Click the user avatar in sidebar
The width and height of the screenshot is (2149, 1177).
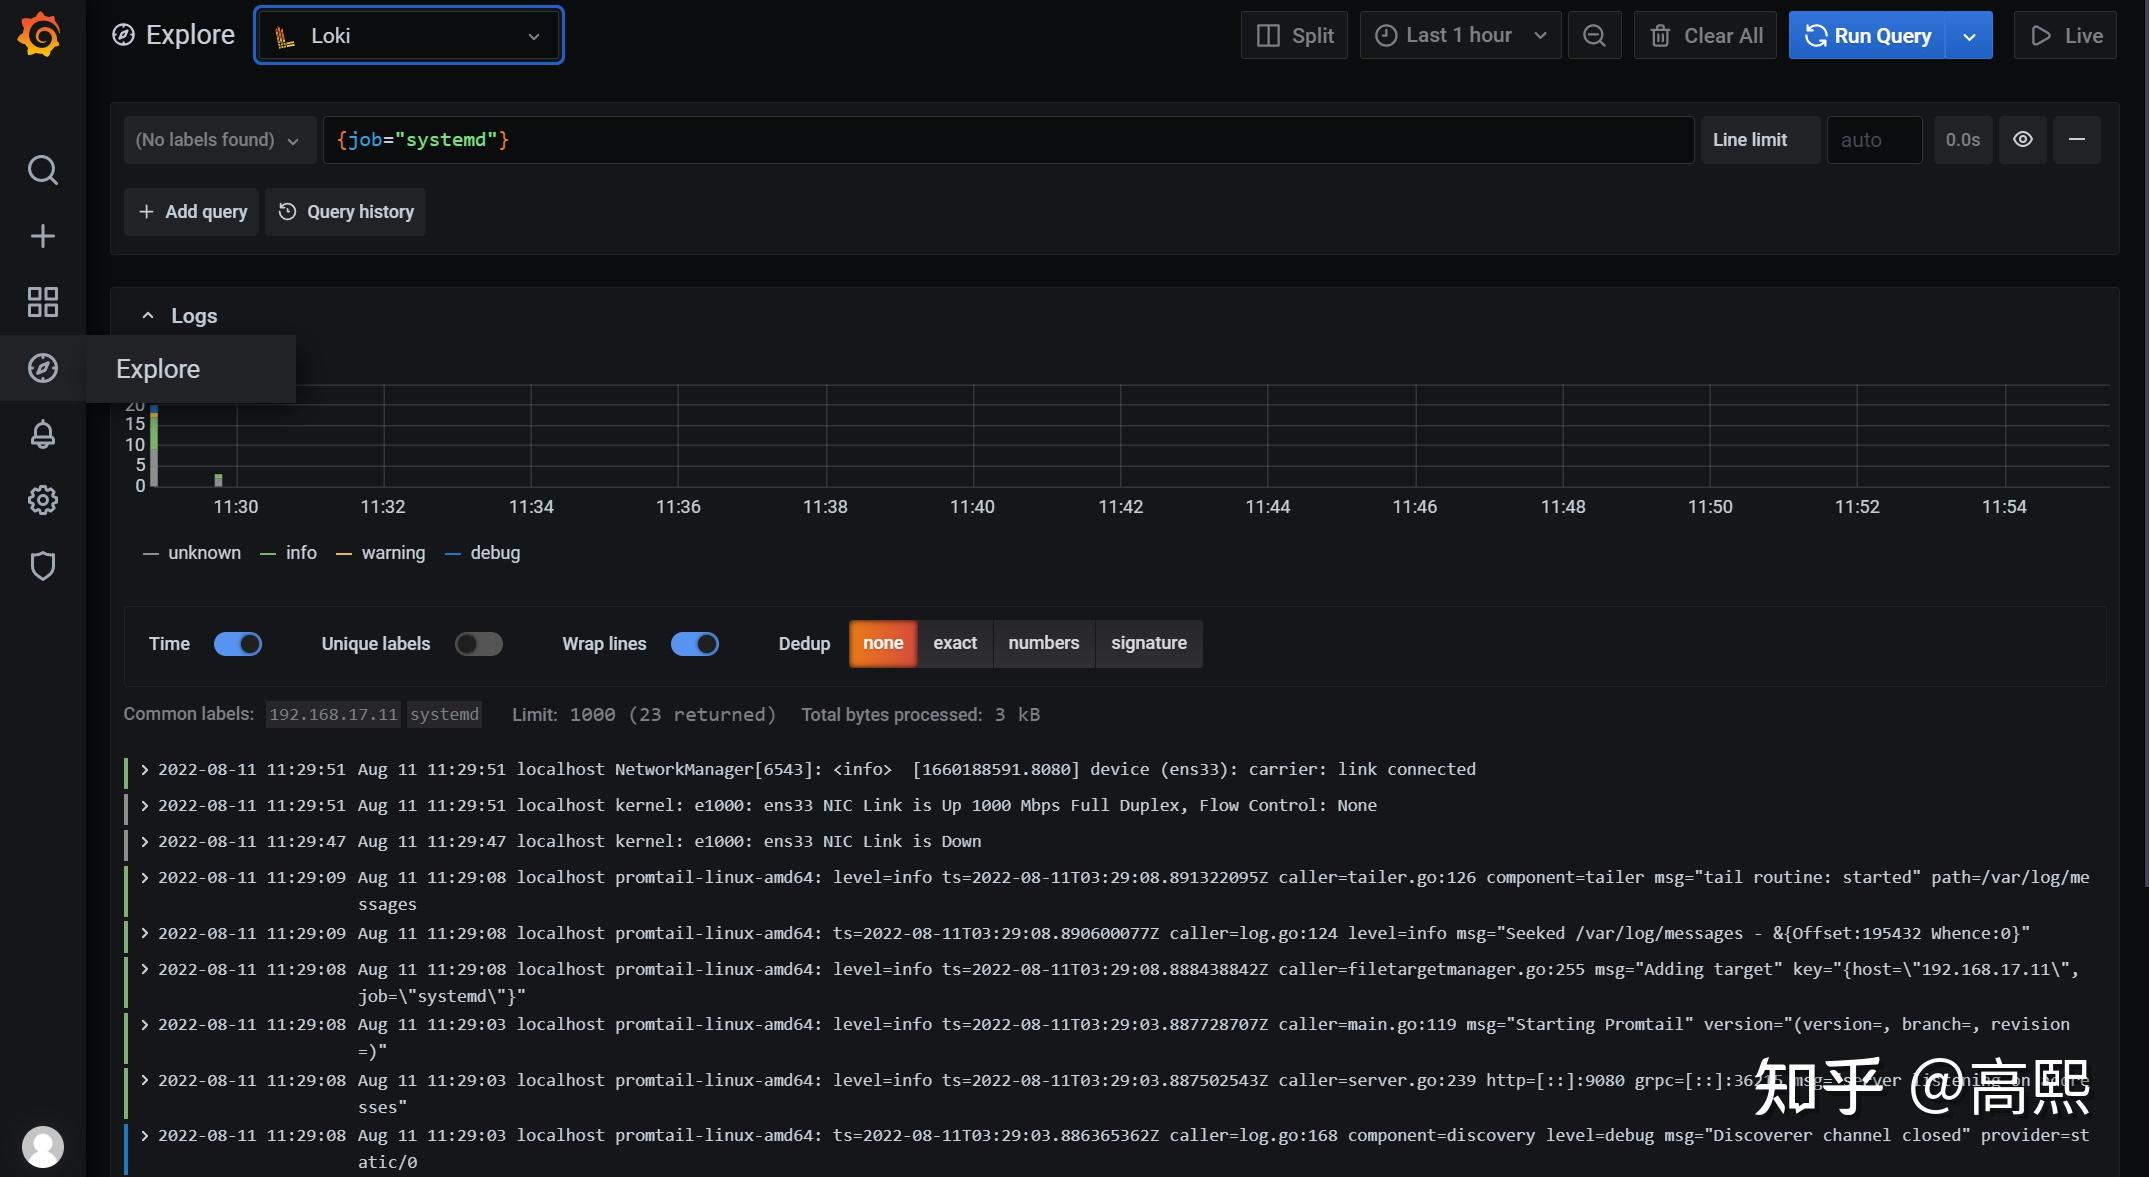pyautogui.click(x=42, y=1146)
